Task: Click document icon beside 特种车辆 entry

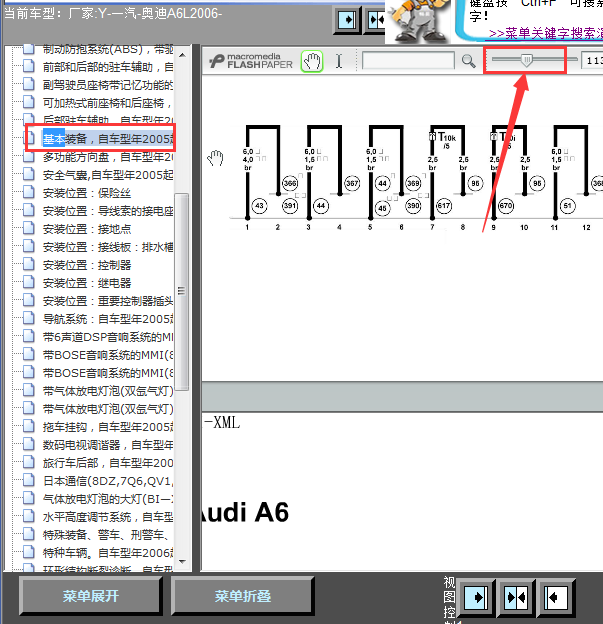Action: coord(29,552)
